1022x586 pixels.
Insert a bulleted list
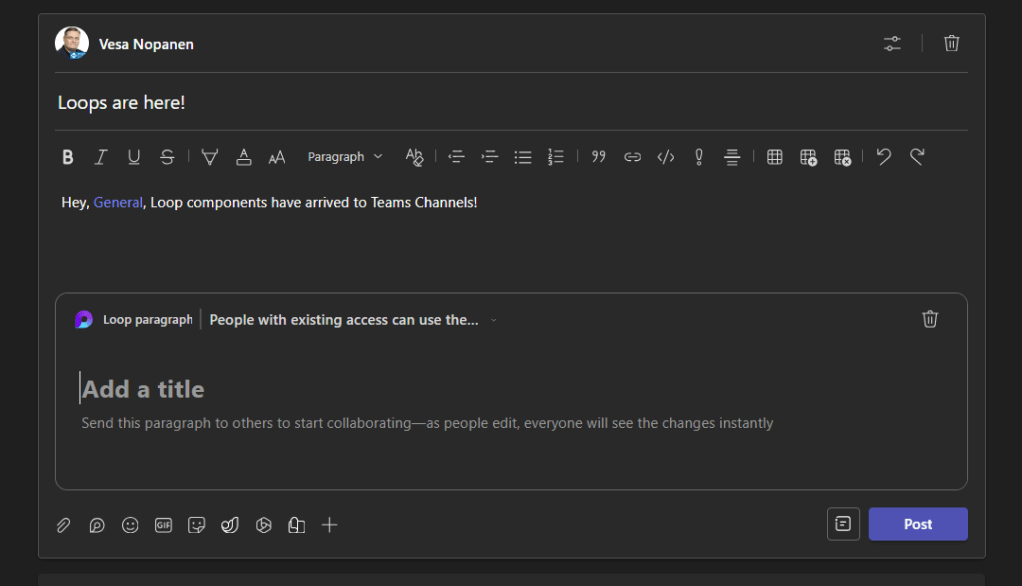(x=522, y=157)
